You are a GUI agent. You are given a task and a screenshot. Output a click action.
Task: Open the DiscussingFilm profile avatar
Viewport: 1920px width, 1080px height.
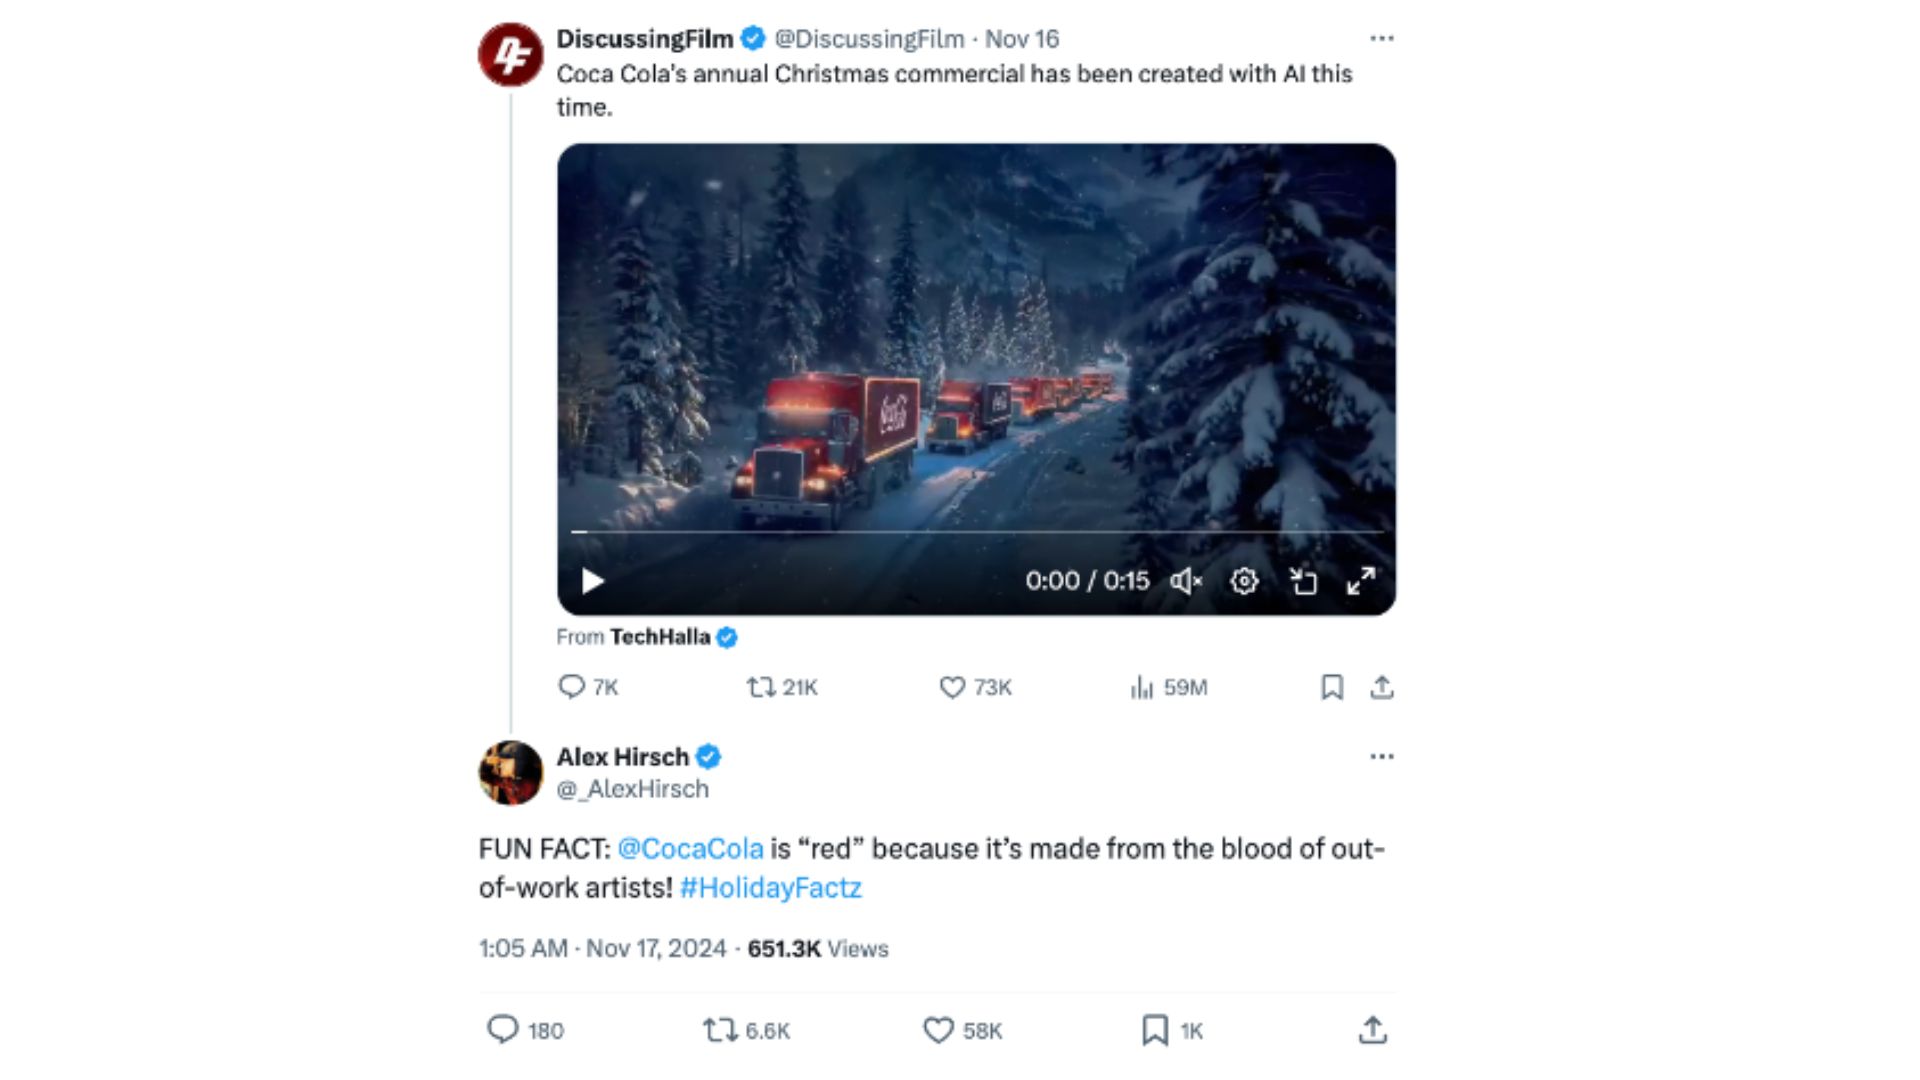[510, 54]
